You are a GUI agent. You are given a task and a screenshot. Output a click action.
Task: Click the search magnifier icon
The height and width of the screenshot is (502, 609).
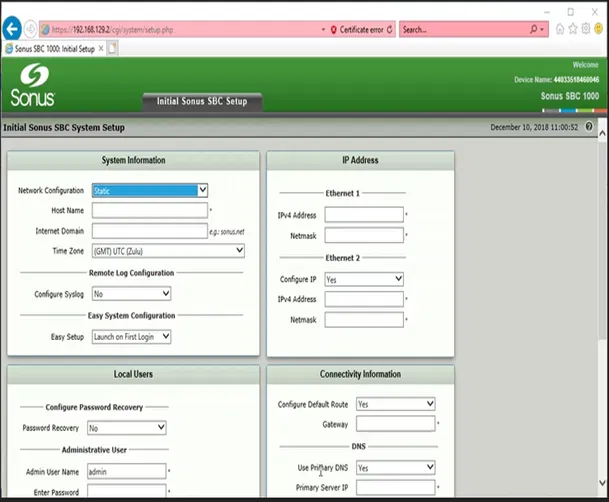[x=535, y=30]
